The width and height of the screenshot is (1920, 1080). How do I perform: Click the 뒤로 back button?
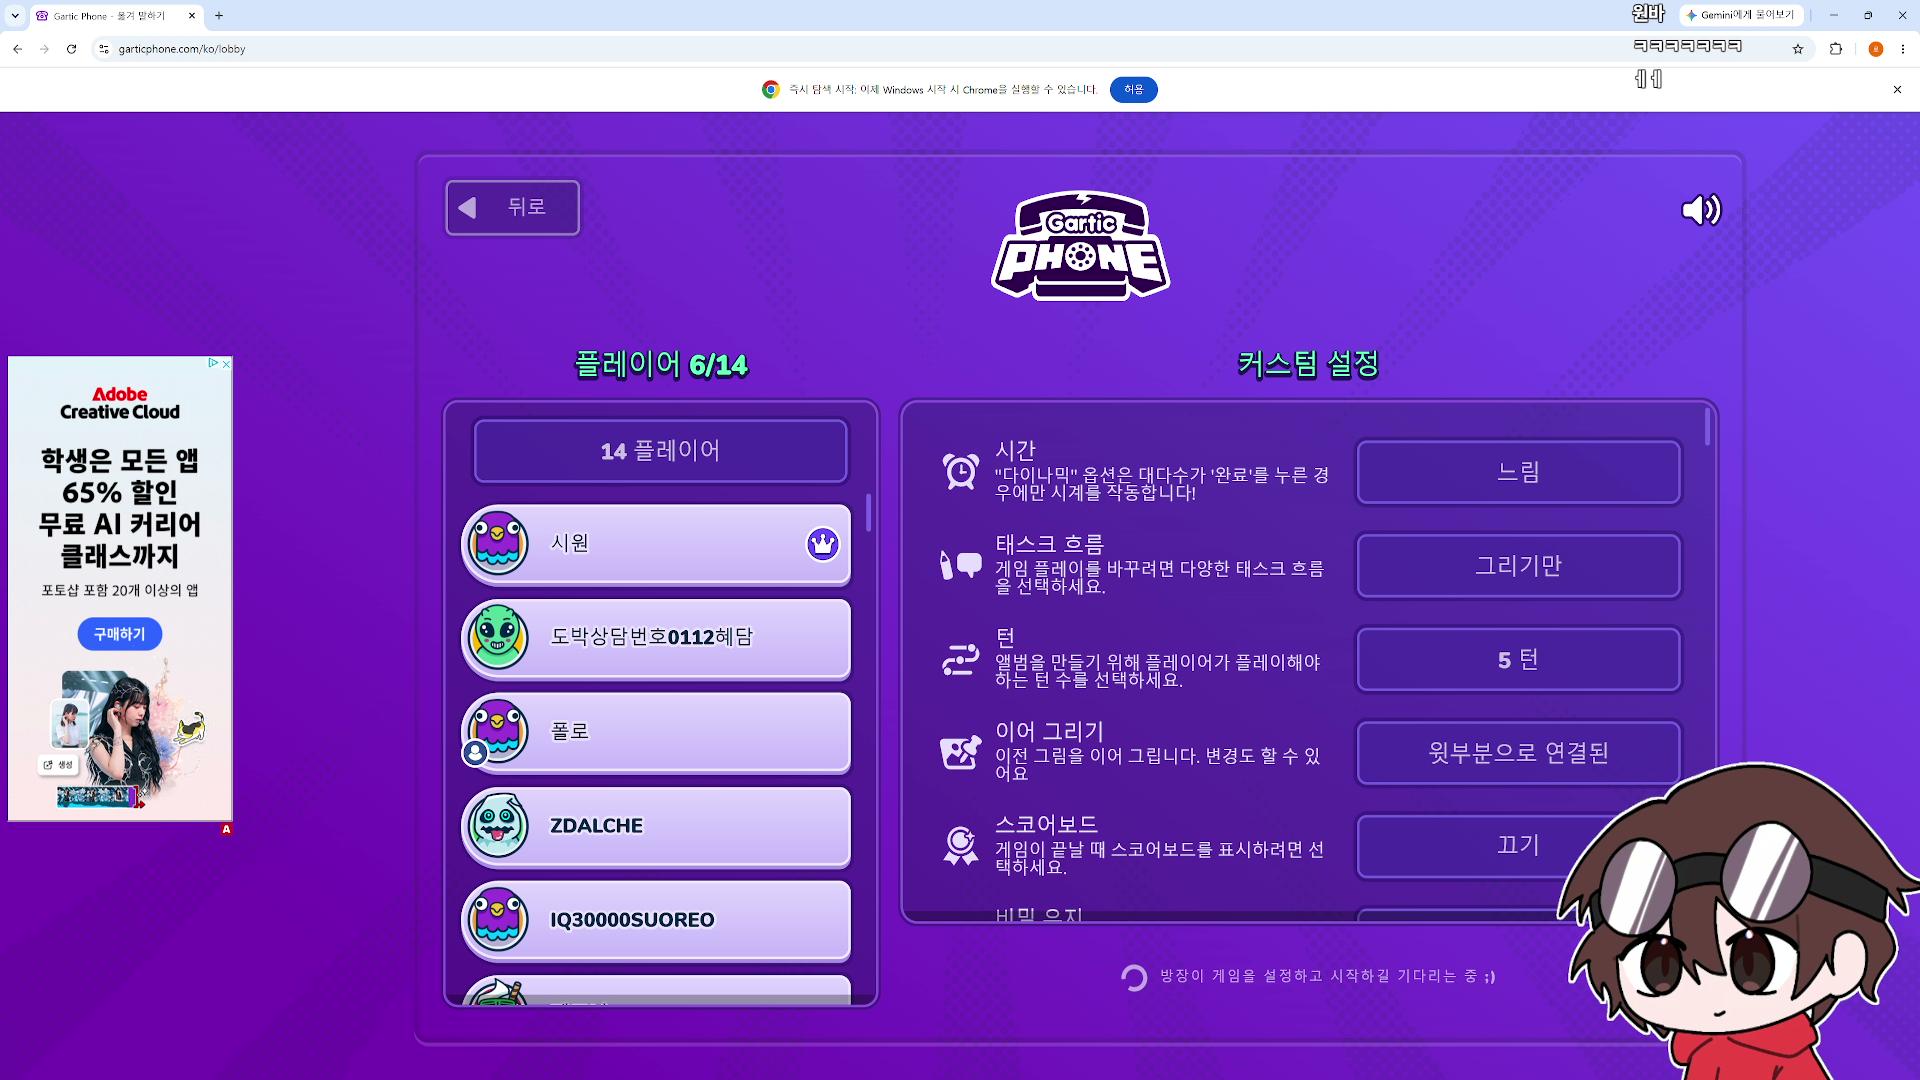[512, 208]
